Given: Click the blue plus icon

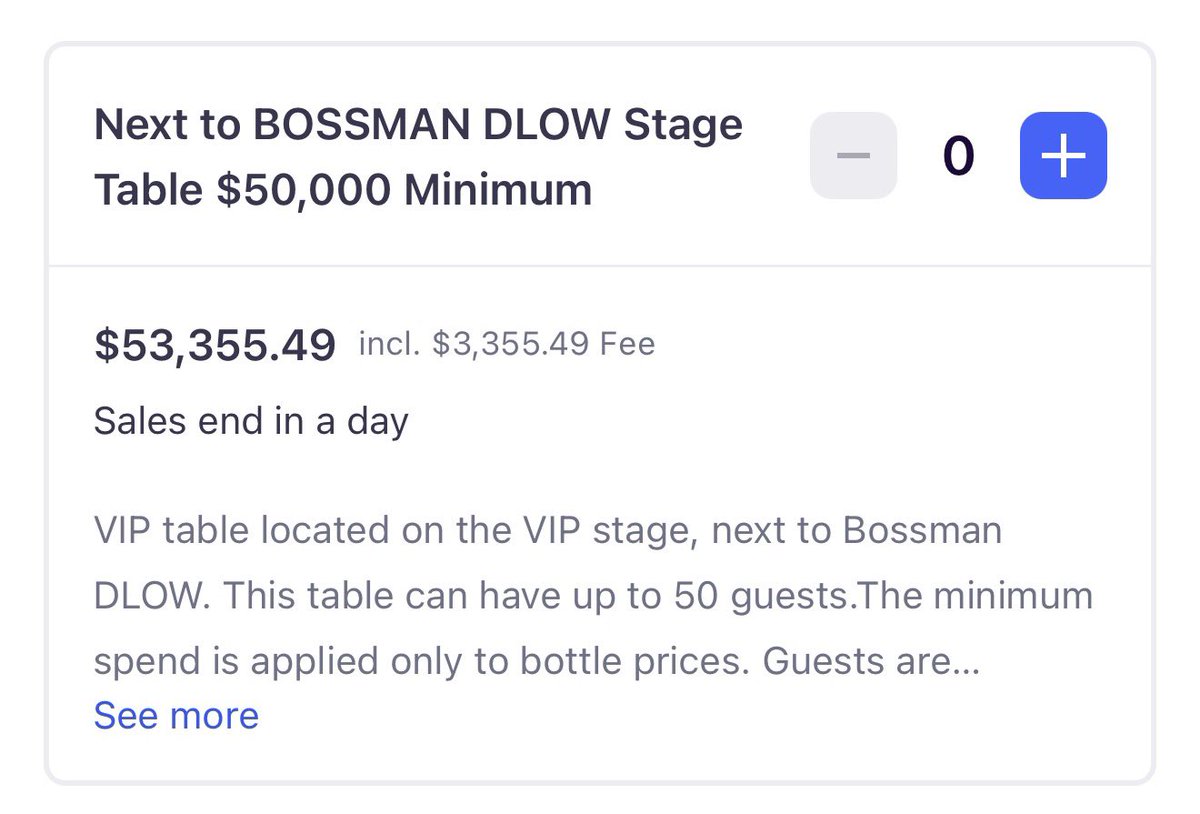Looking at the screenshot, I should coord(1063,156).
